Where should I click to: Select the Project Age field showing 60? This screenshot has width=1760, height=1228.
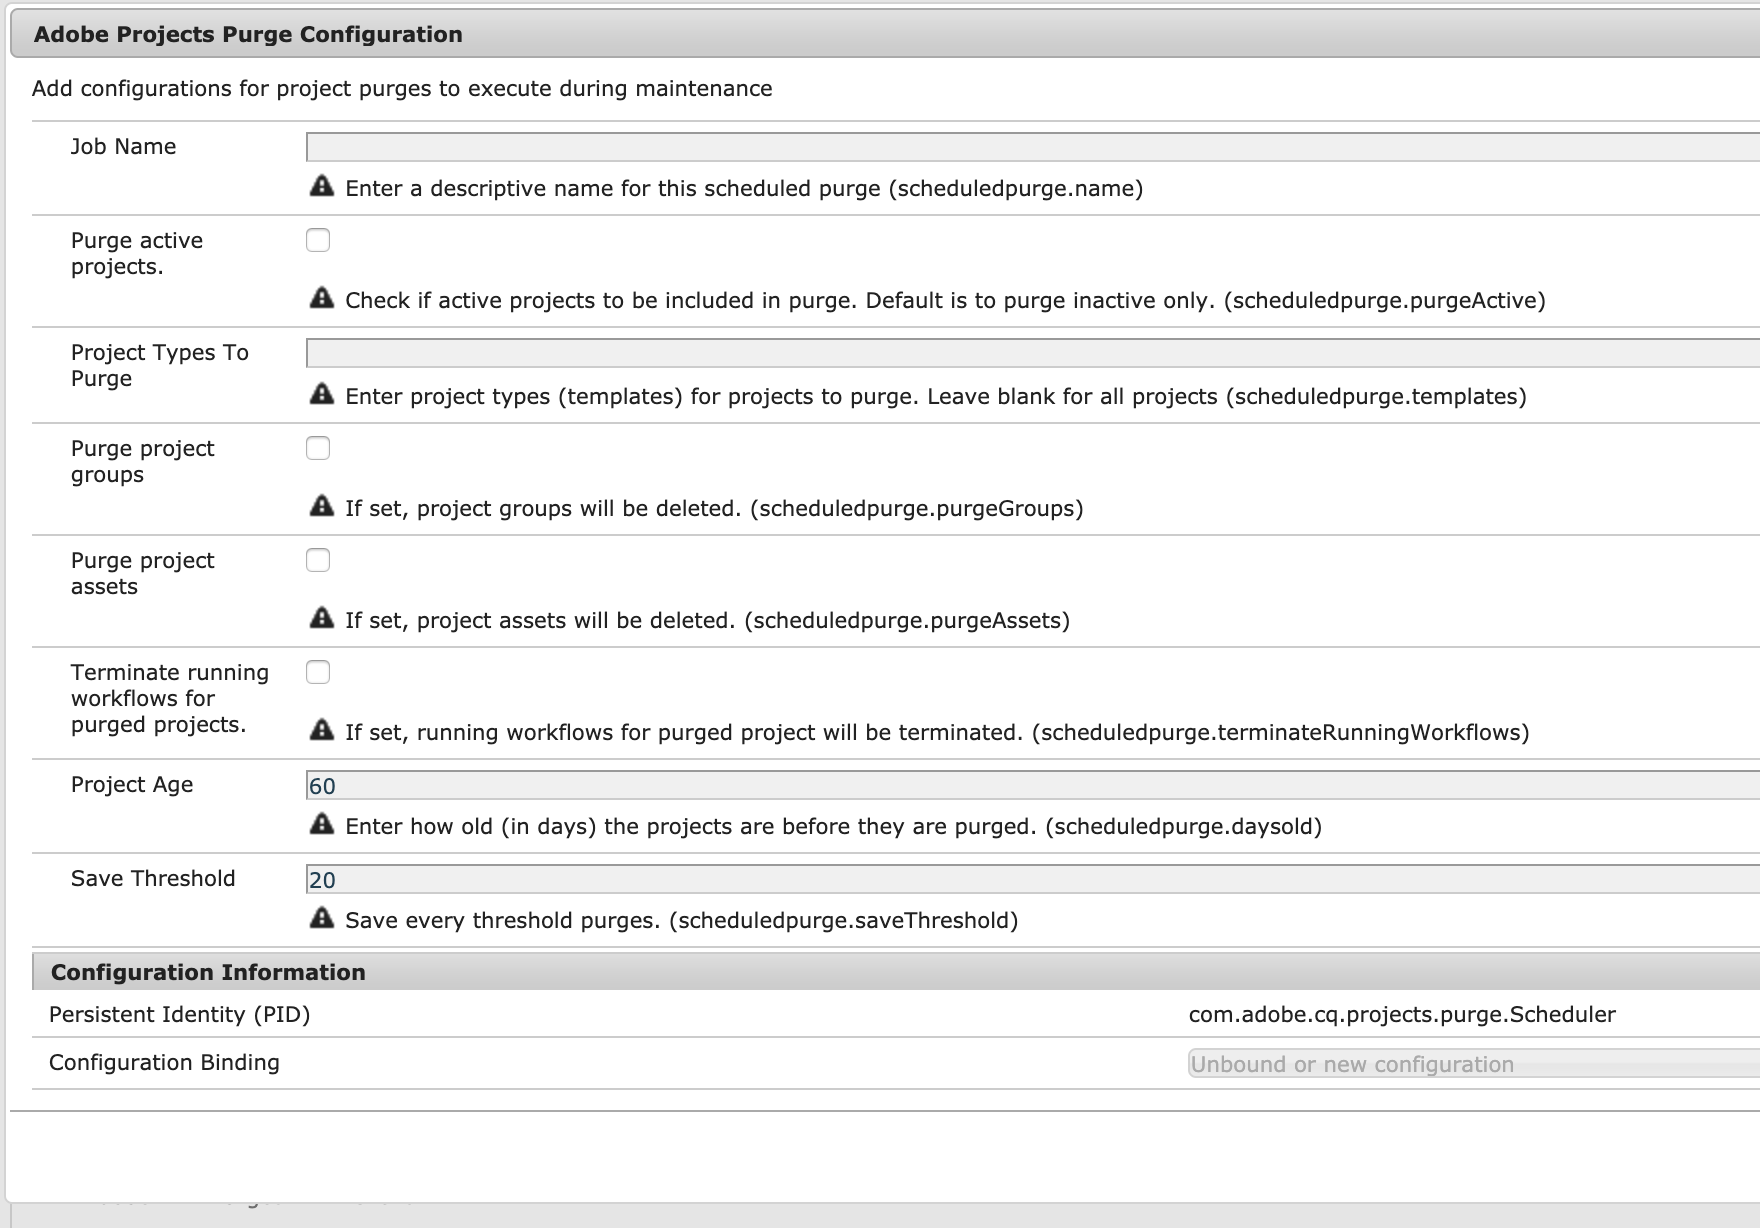coord(1030,785)
